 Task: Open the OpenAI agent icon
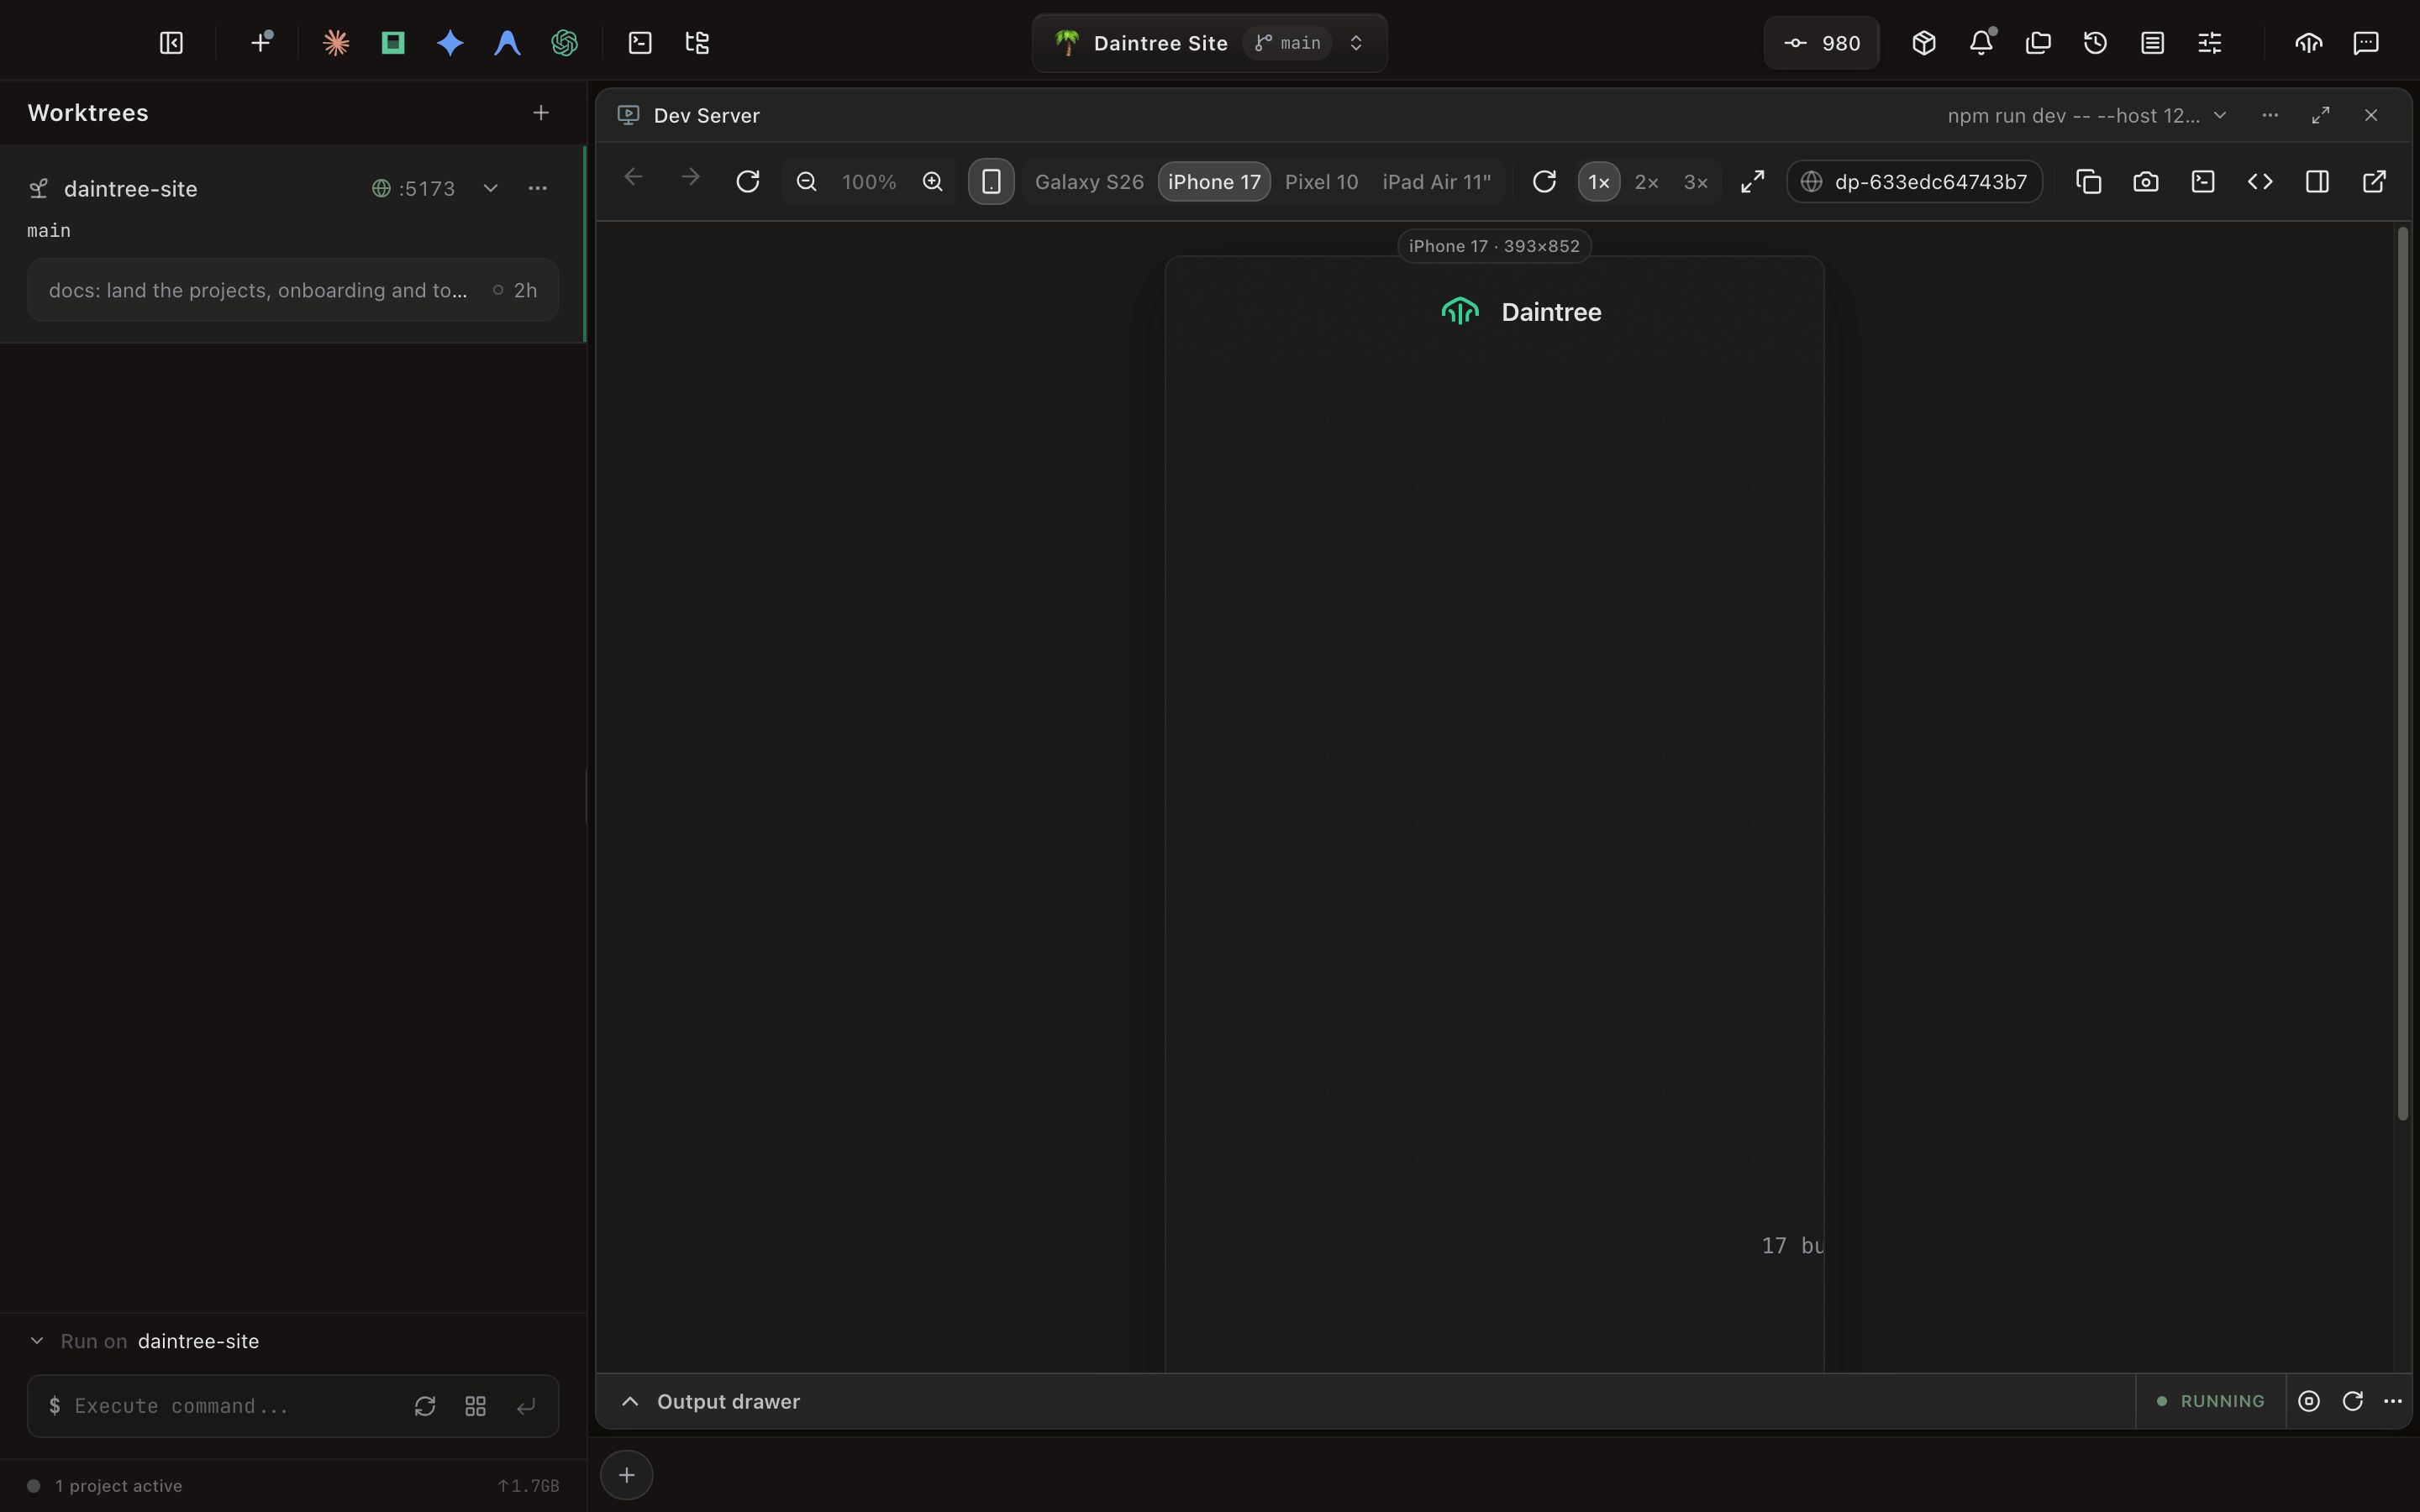pyautogui.click(x=564, y=43)
